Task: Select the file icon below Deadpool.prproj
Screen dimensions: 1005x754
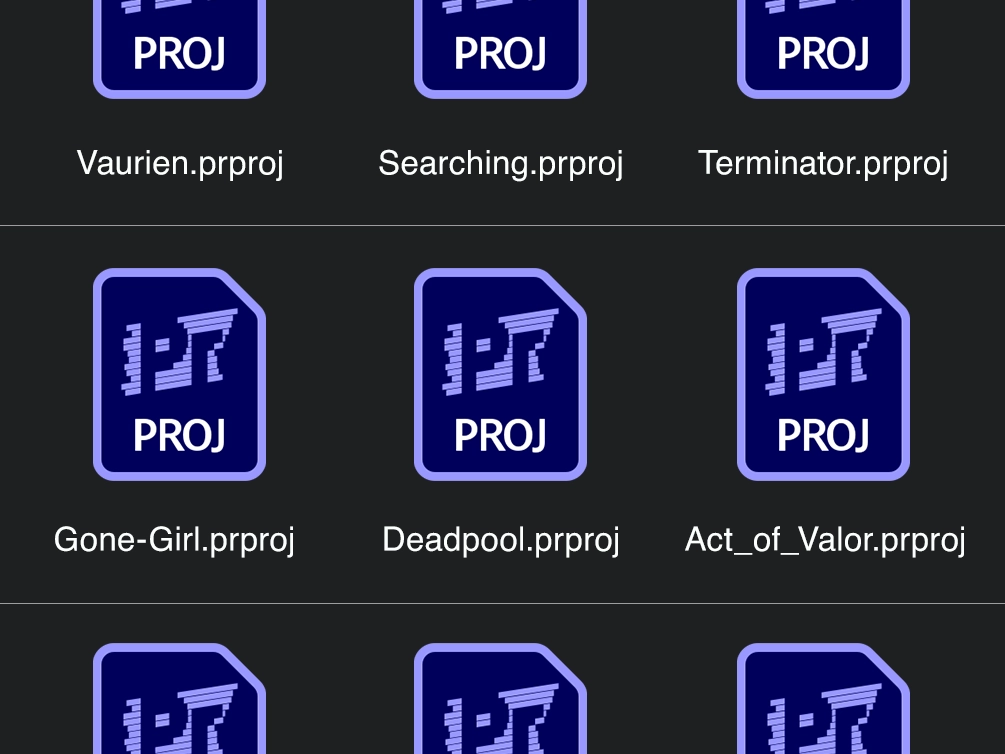Action: click(x=500, y=700)
